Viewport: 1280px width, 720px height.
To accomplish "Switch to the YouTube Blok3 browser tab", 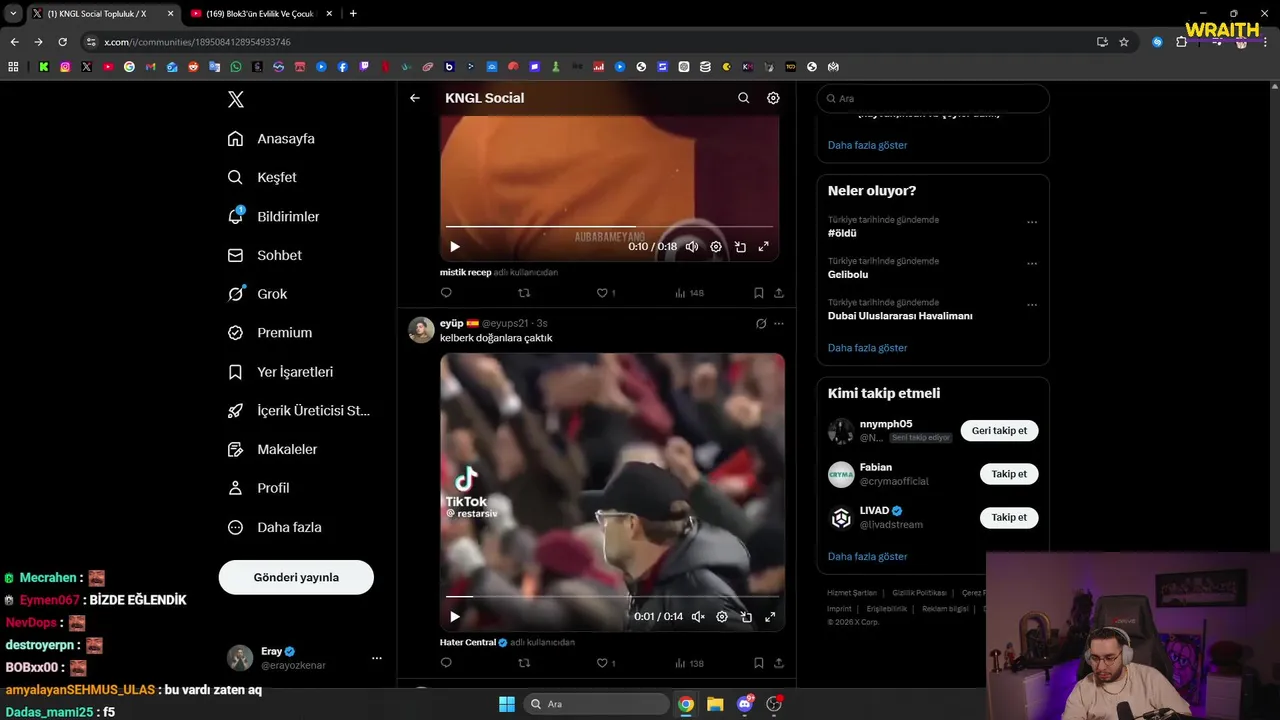I will [x=260, y=14].
